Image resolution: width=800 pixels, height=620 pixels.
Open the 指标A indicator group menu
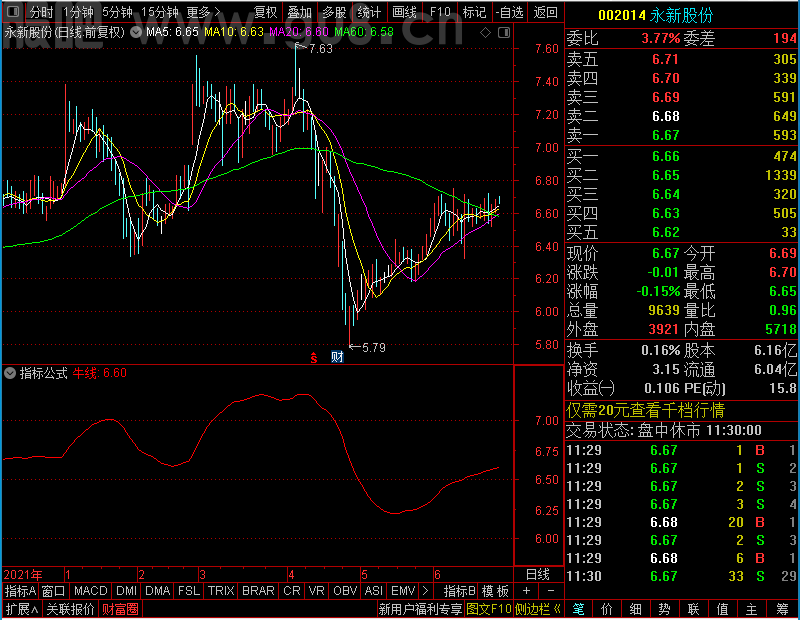coord(20,591)
